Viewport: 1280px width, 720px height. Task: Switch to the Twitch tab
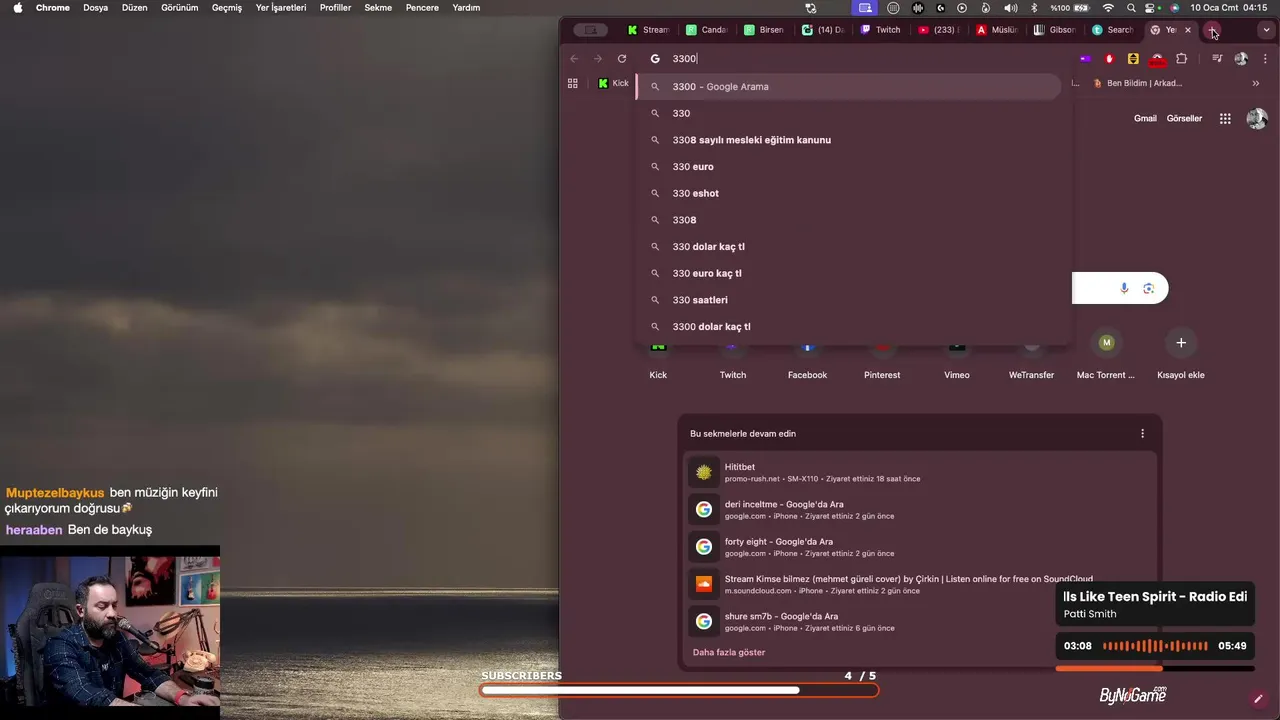880,30
